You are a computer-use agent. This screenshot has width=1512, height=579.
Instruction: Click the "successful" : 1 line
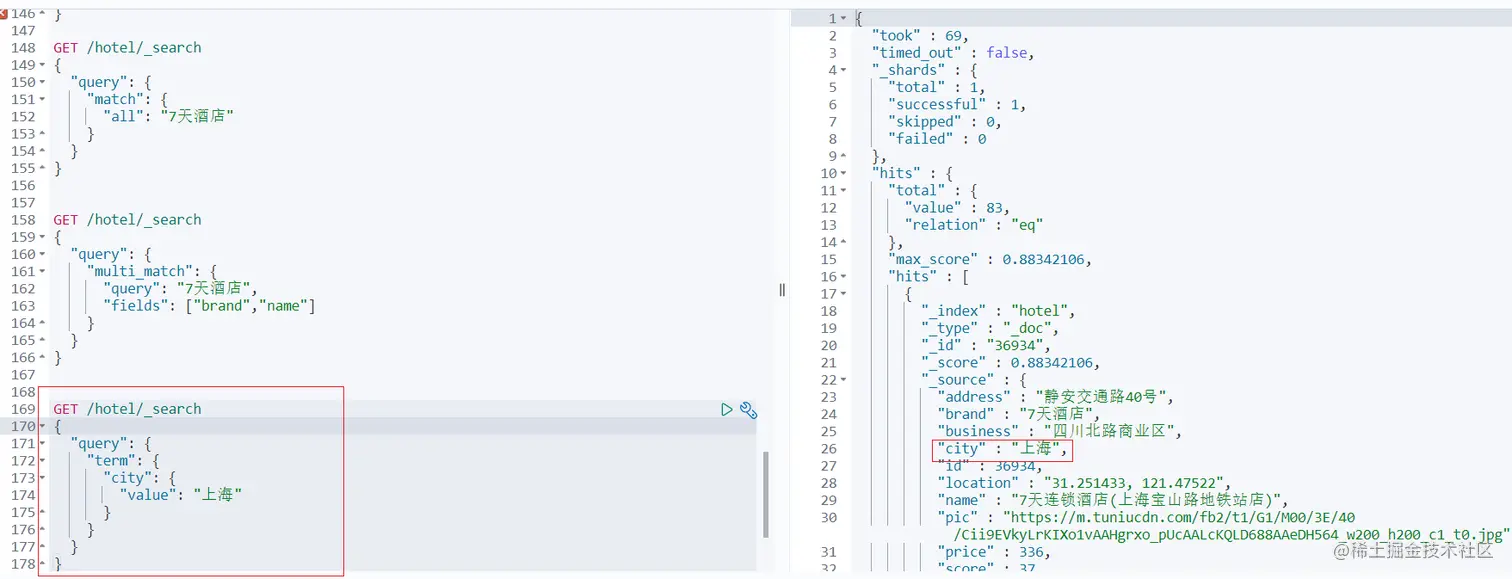(x=957, y=104)
